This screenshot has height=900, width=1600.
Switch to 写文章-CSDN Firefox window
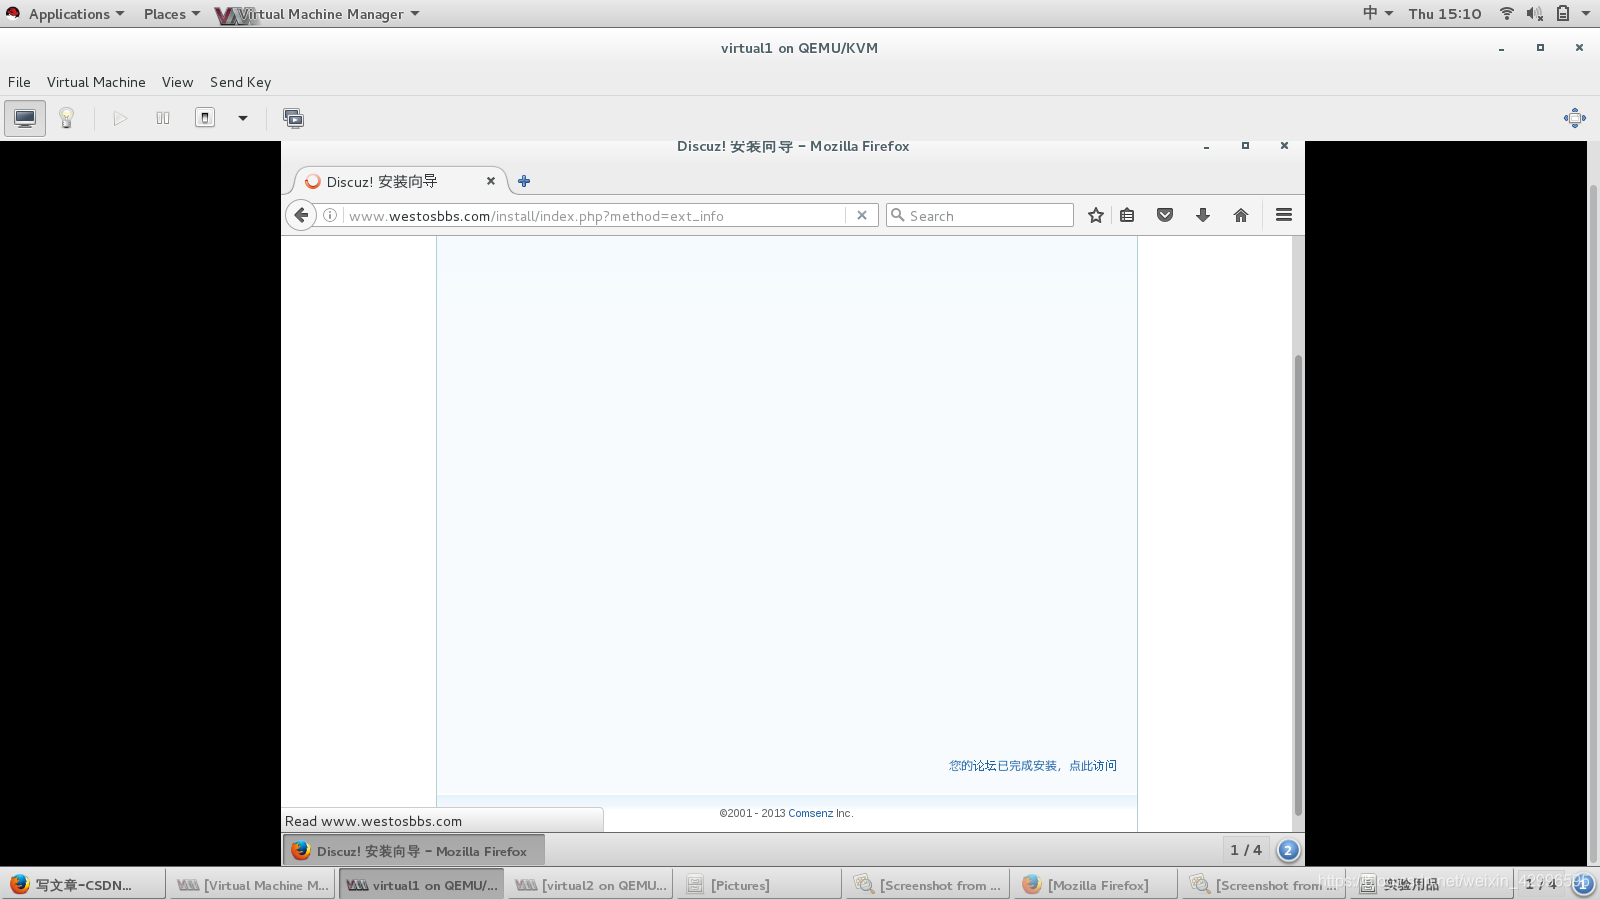[84, 885]
